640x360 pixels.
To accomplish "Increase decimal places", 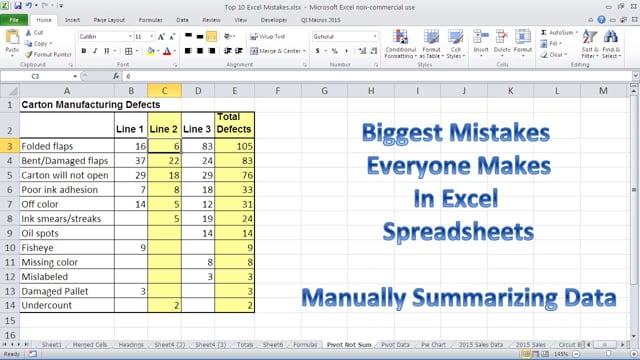I will 362,51.
